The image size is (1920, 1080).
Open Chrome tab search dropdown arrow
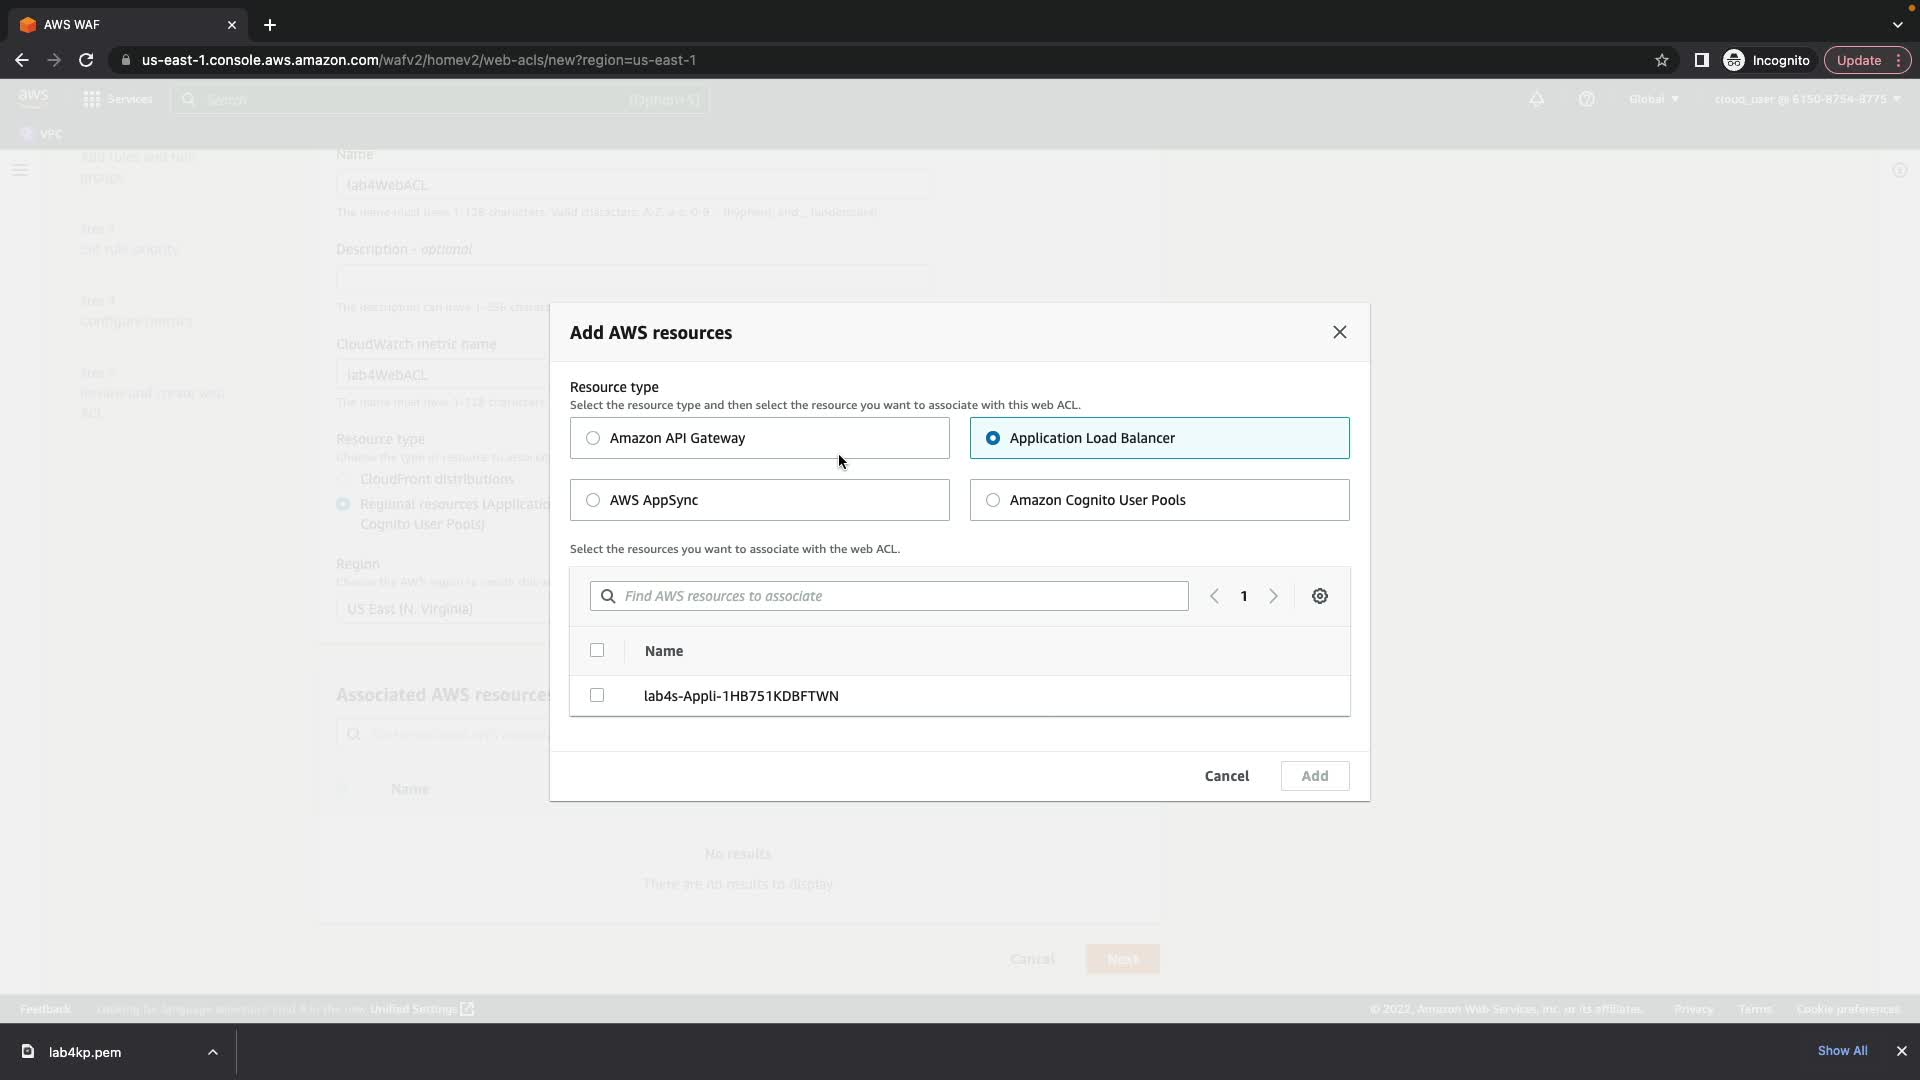tap(1897, 25)
